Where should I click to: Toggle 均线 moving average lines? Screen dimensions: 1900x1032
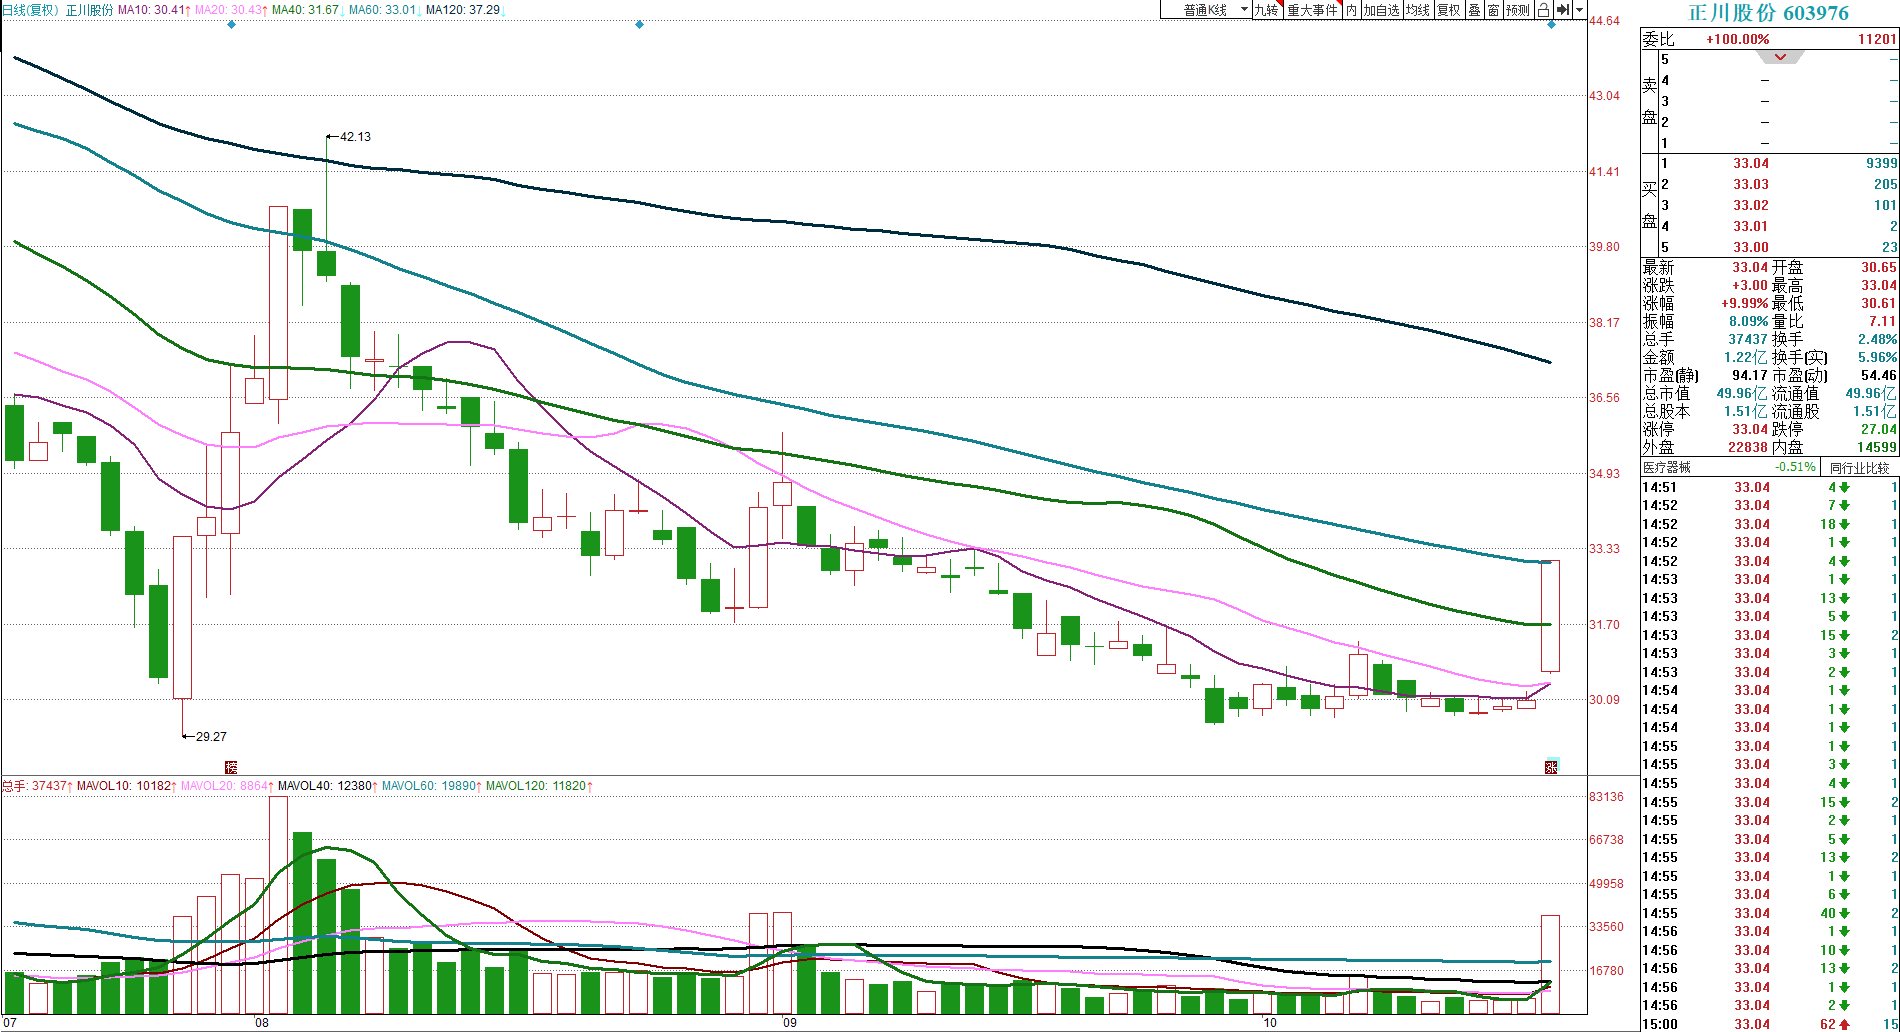click(x=1417, y=10)
